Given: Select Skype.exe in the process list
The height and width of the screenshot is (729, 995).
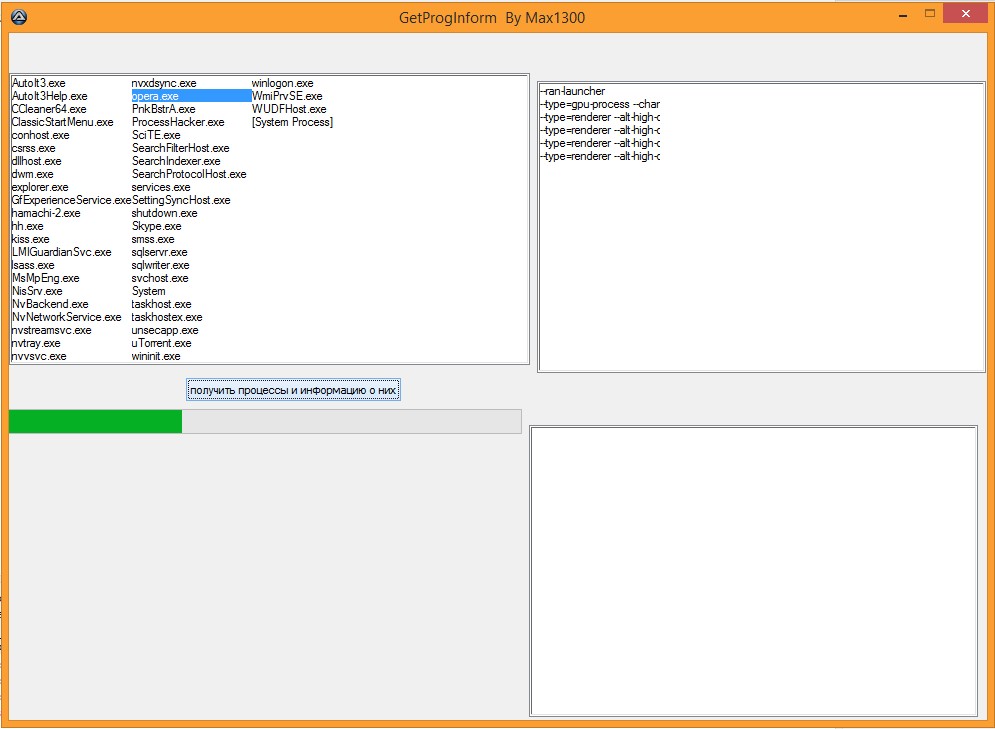Looking at the screenshot, I should tap(157, 226).
